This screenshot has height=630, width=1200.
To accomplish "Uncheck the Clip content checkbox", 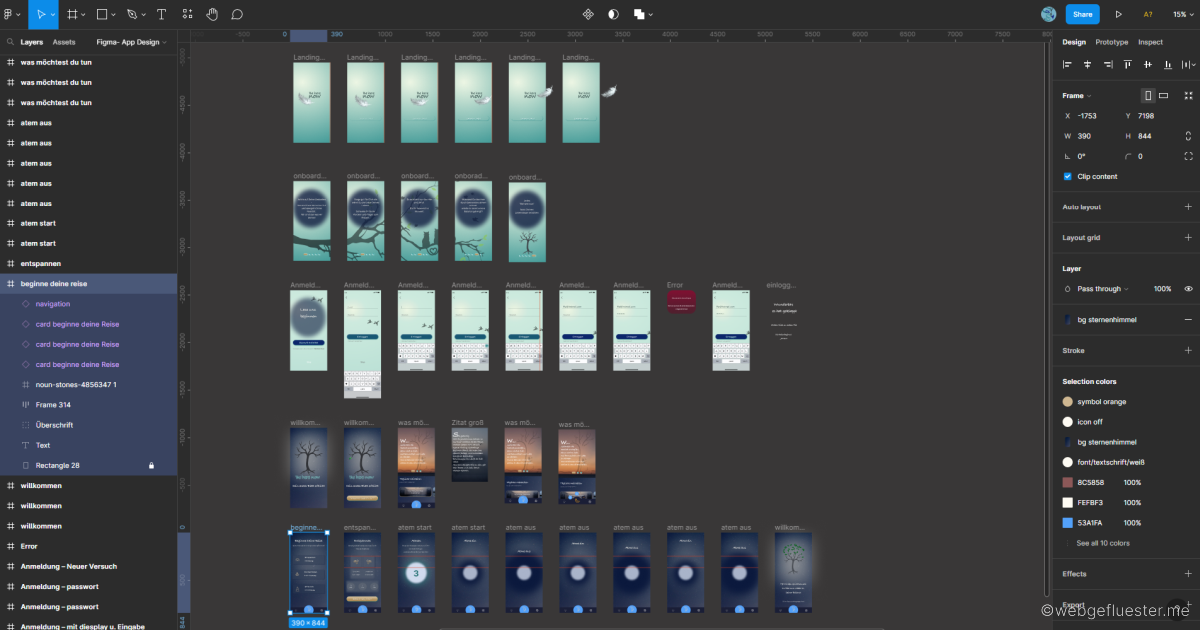I will point(1068,177).
